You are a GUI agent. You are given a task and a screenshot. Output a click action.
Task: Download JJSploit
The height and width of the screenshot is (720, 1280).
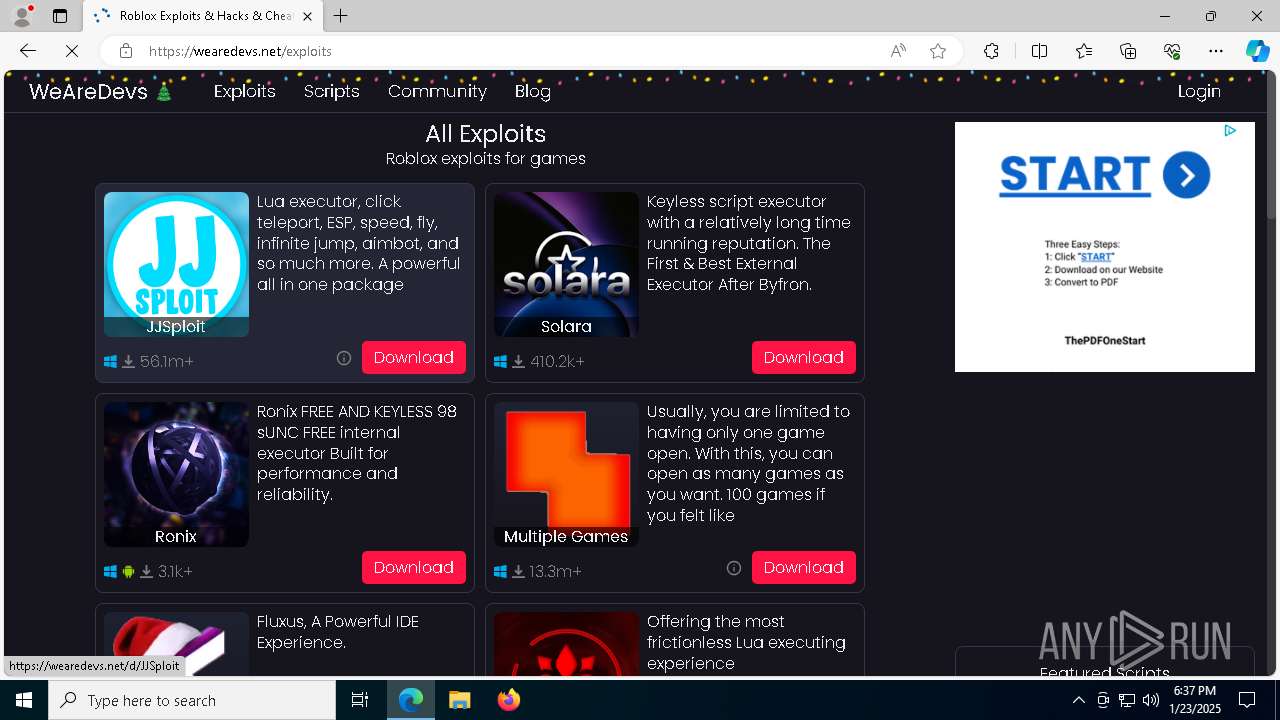[x=414, y=357]
